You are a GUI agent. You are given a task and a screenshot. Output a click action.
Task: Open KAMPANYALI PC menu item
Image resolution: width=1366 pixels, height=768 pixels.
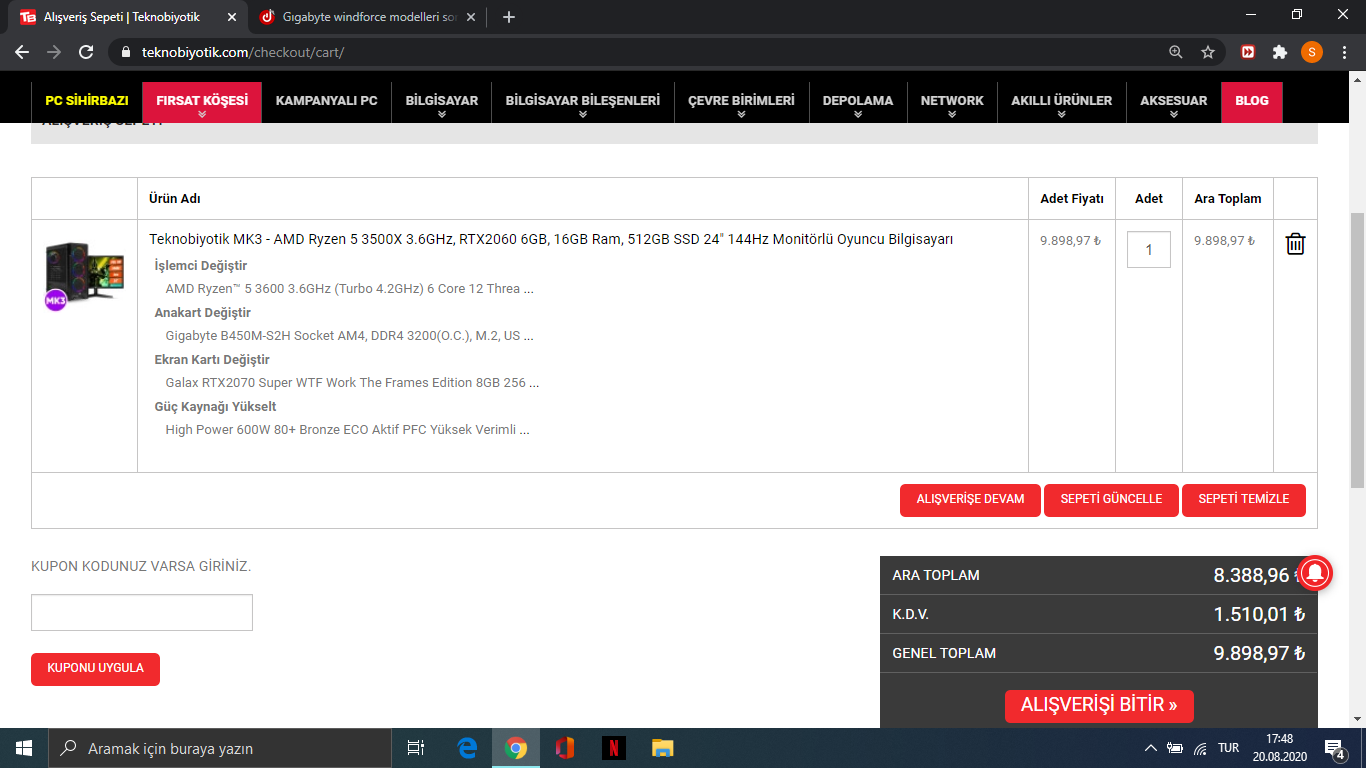pyautogui.click(x=327, y=101)
